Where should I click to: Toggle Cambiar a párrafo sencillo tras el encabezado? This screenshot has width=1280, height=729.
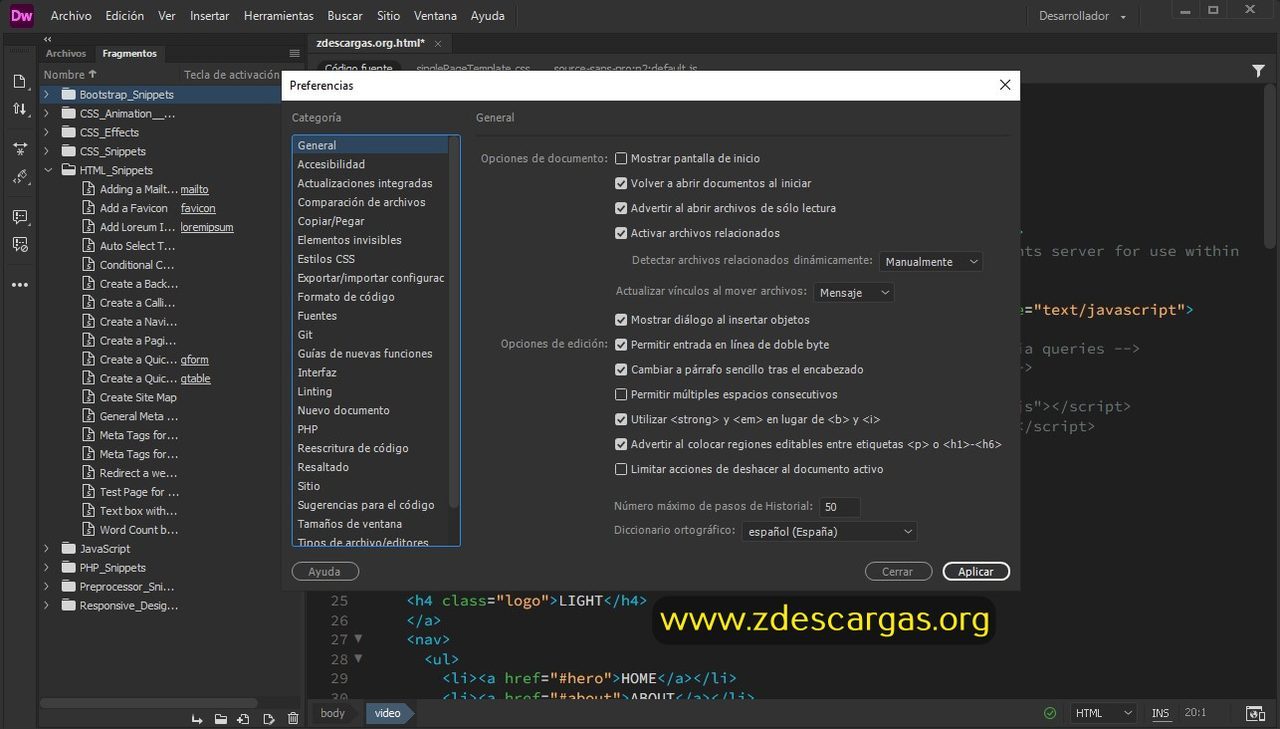[621, 369]
